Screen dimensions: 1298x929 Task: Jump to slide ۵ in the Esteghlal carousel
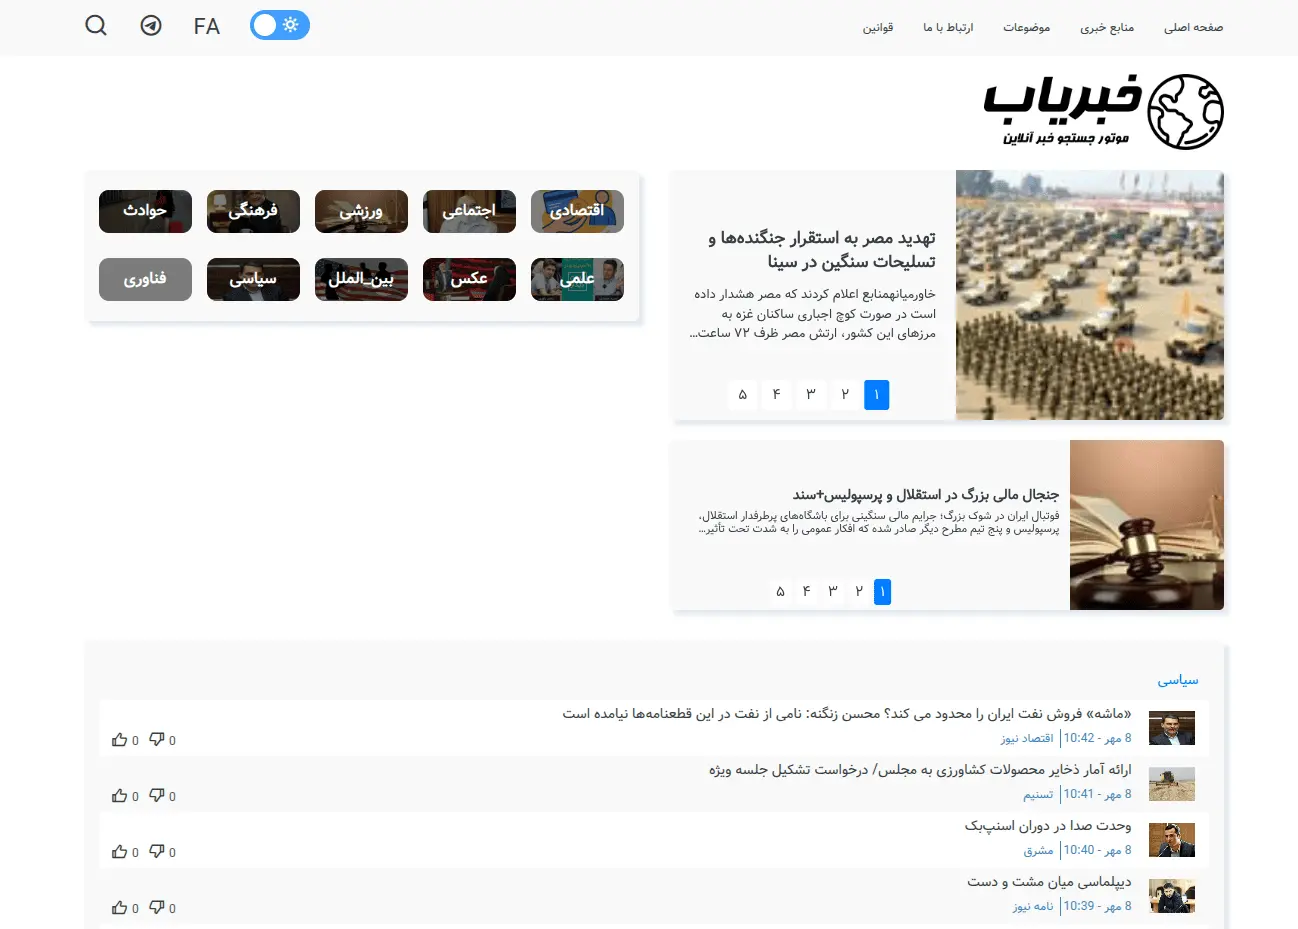click(x=780, y=592)
